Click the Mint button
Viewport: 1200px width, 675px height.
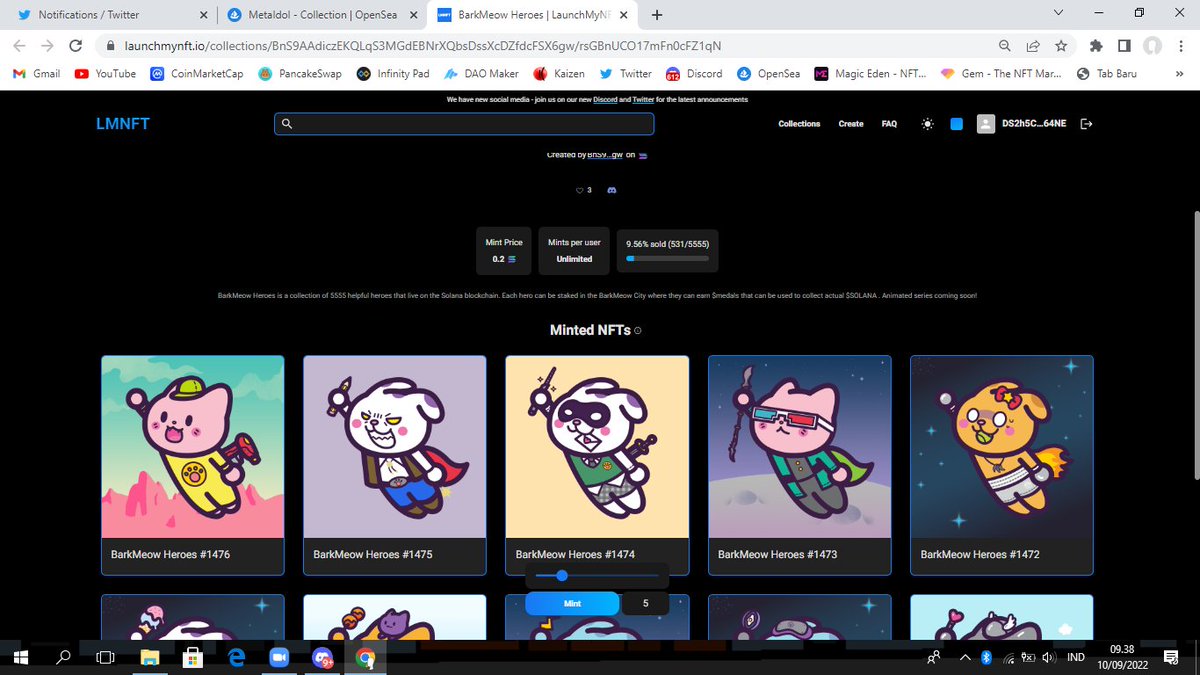coord(572,604)
